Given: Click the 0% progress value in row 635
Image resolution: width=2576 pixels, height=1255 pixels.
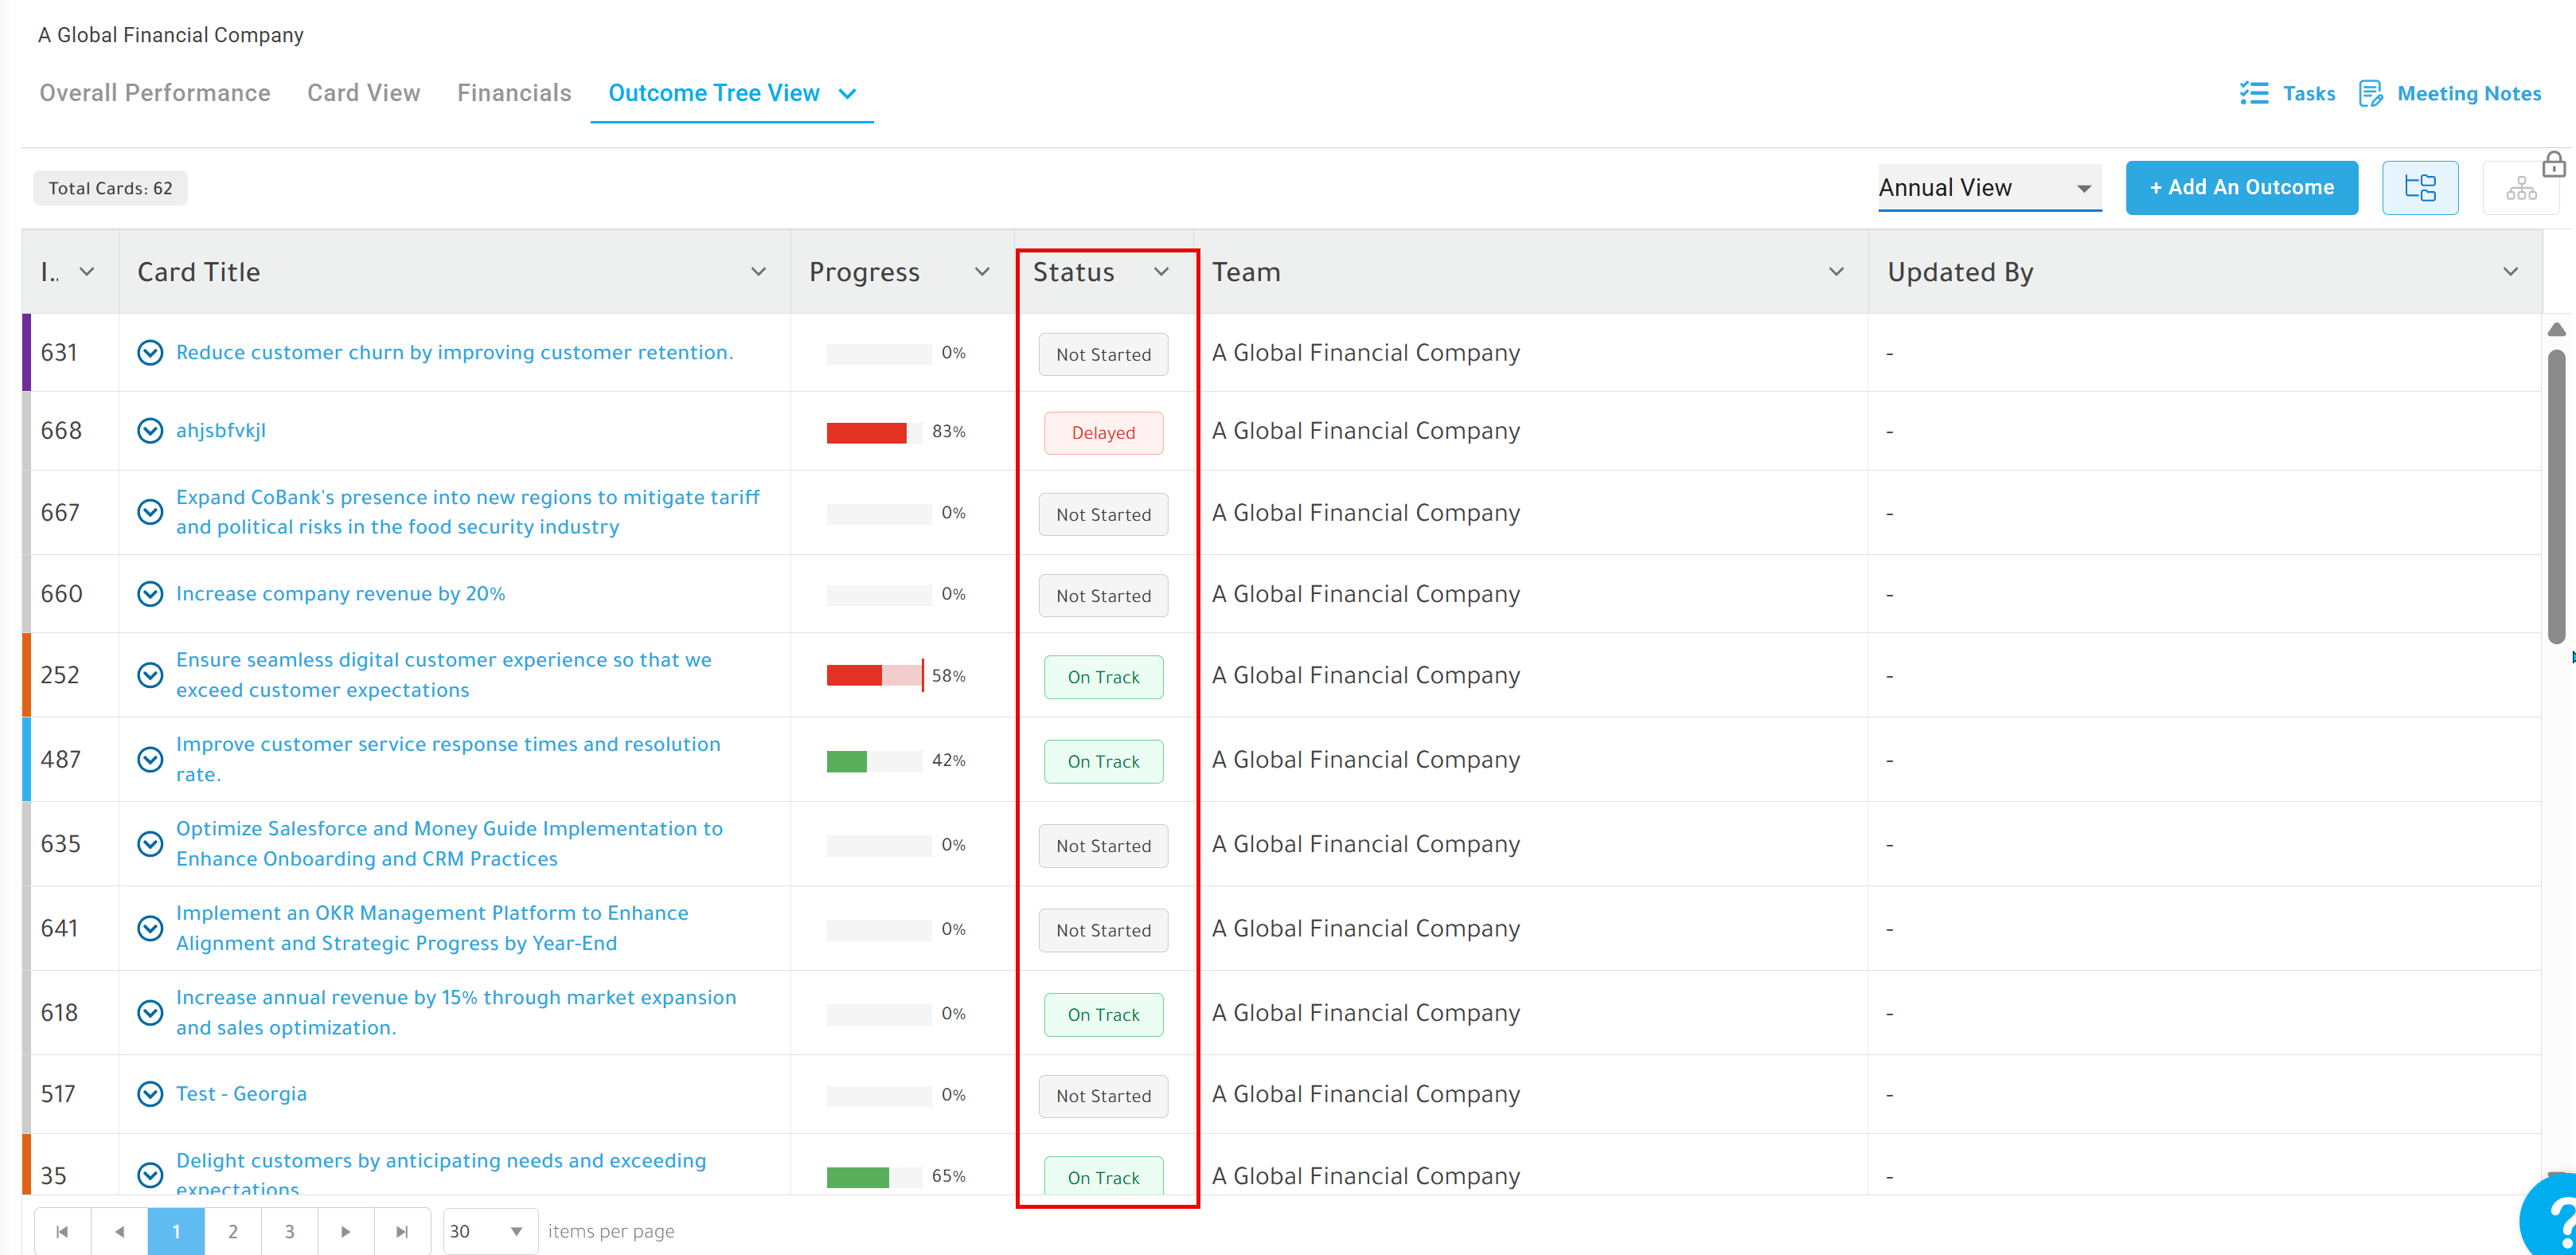Looking at the screenshot, I should coord(953,845).
